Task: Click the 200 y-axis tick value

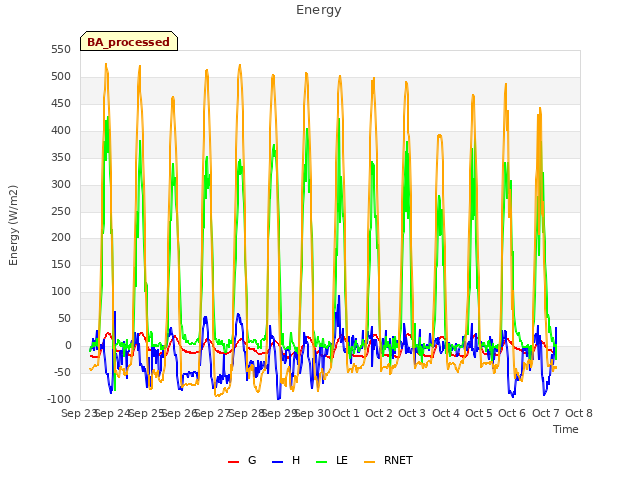Action: tap(61, 238)
